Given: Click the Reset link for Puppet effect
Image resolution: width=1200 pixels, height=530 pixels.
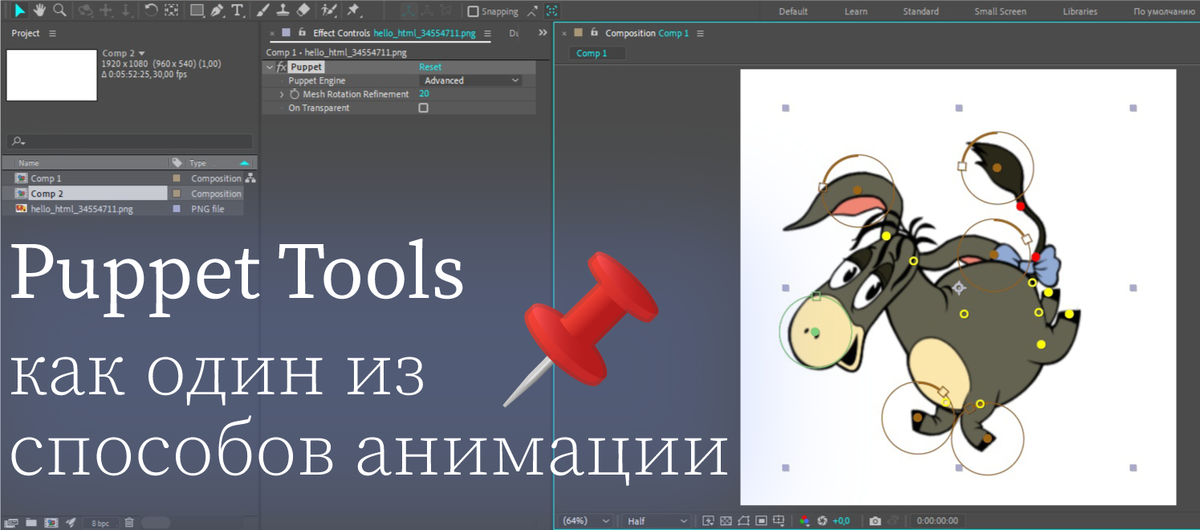Looking at the screenshot, I should click(x=430, y=67).
